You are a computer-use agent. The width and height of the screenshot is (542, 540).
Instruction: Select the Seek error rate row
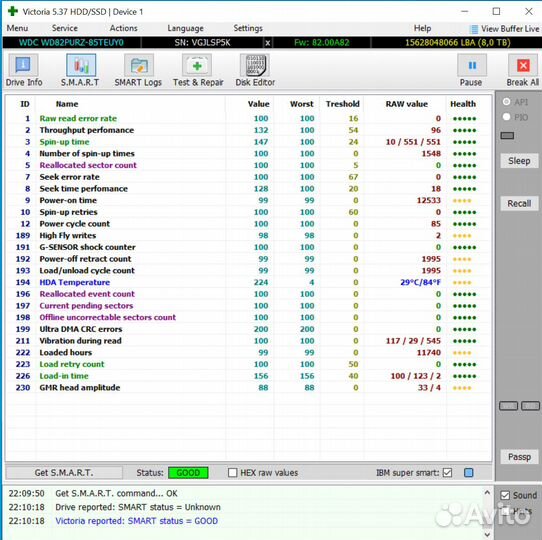coord(248,177)
